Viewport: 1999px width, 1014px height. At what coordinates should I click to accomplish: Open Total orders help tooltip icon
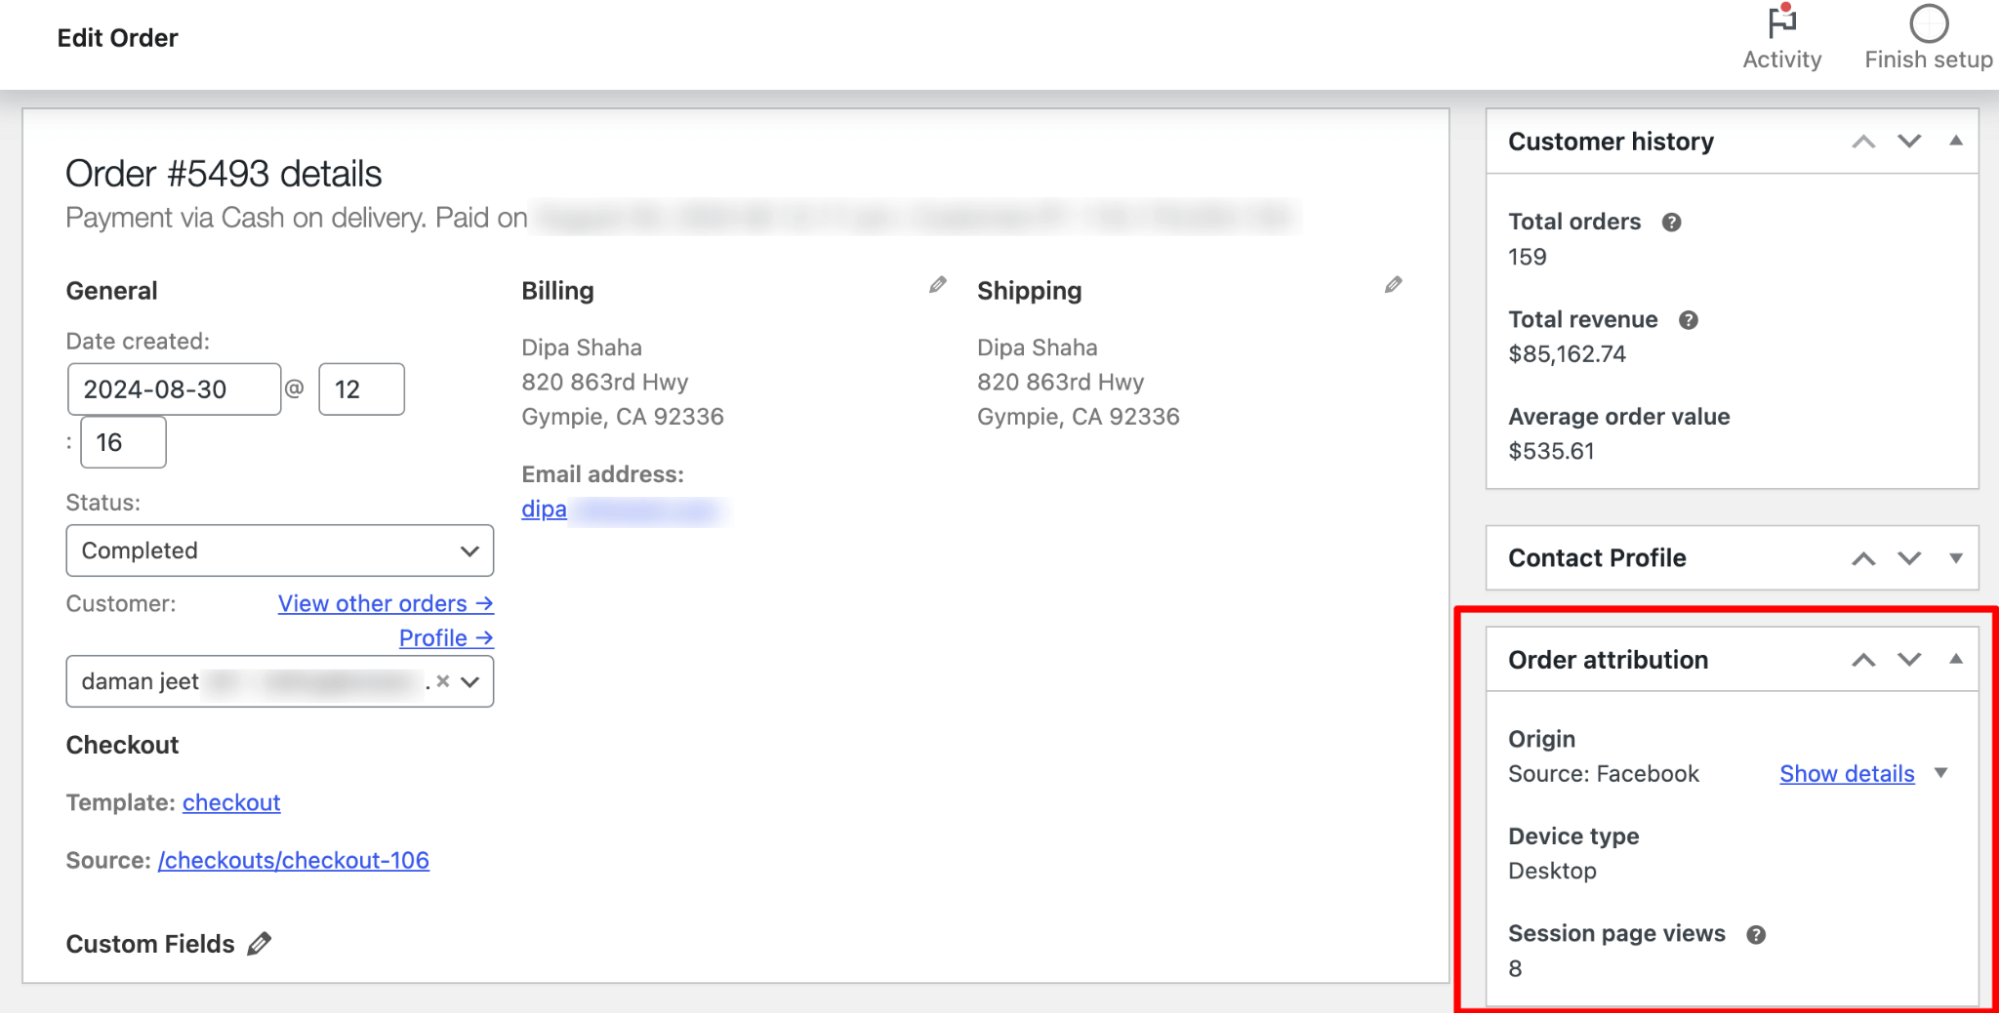tap(1671, 222)
